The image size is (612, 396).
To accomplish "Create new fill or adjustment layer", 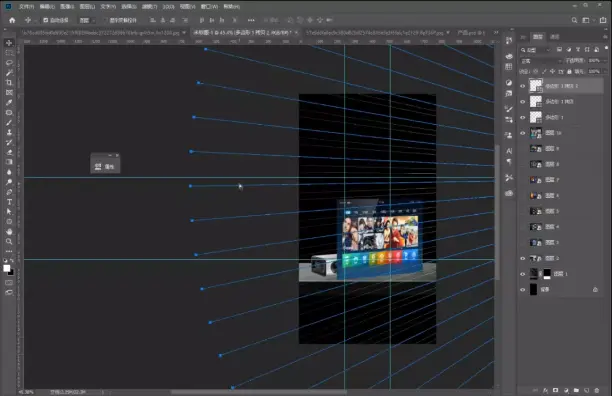I will tap(566, 390).
